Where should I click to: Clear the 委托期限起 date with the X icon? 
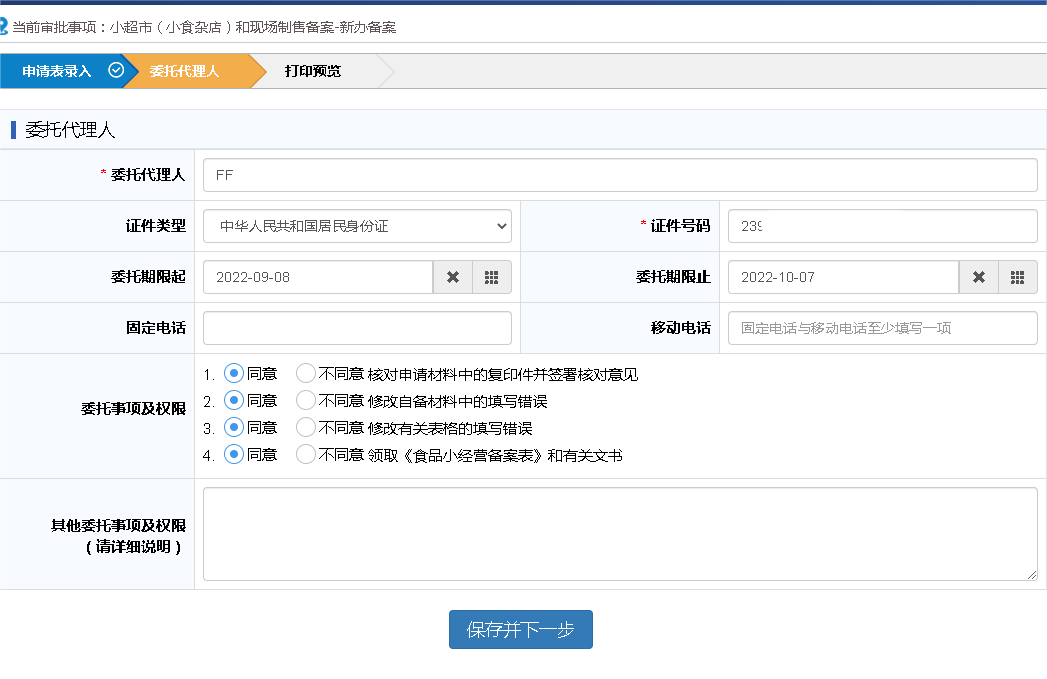(453, 277)
